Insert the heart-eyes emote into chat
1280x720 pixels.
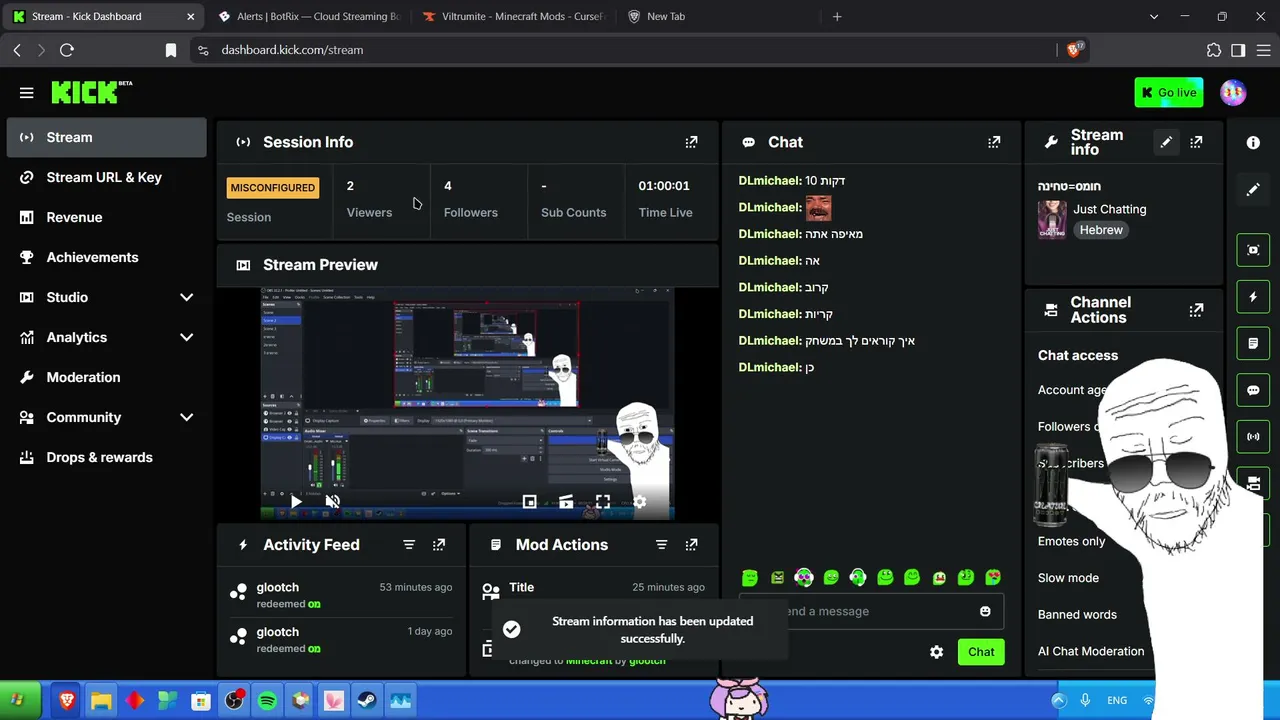993,577
